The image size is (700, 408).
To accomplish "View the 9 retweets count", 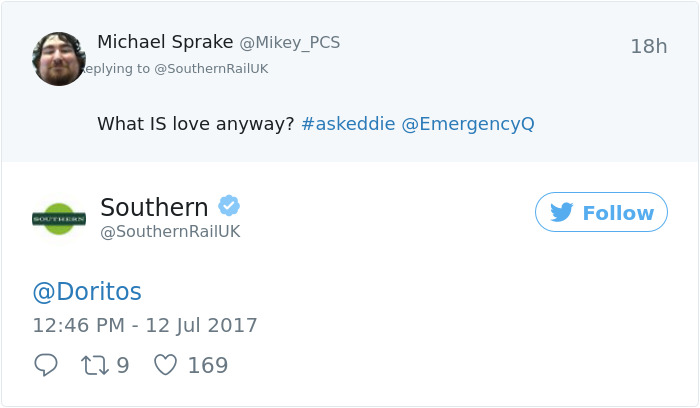I will (123, 365).
